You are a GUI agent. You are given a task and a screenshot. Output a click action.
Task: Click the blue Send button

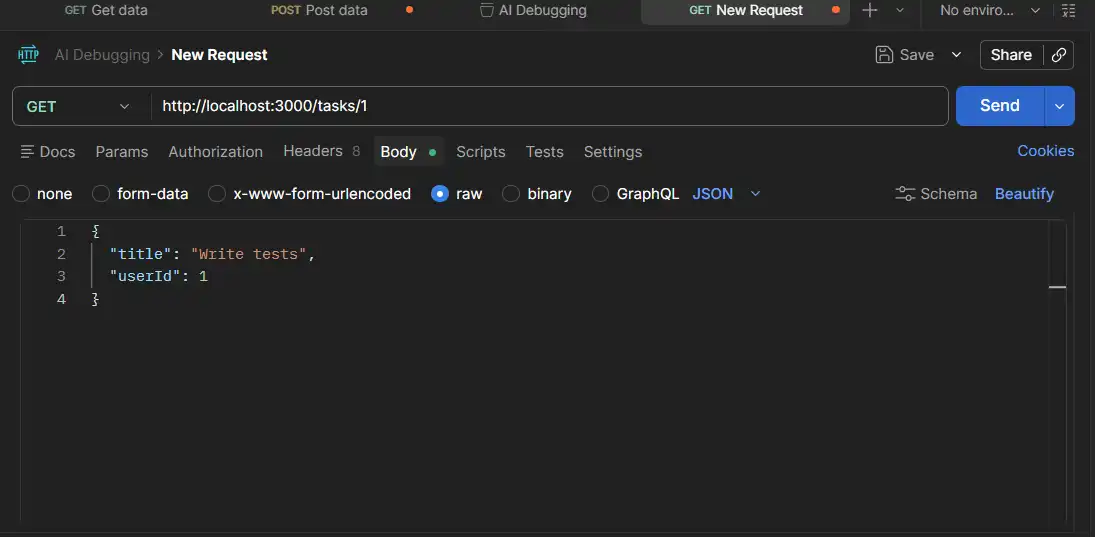point(999,106)
